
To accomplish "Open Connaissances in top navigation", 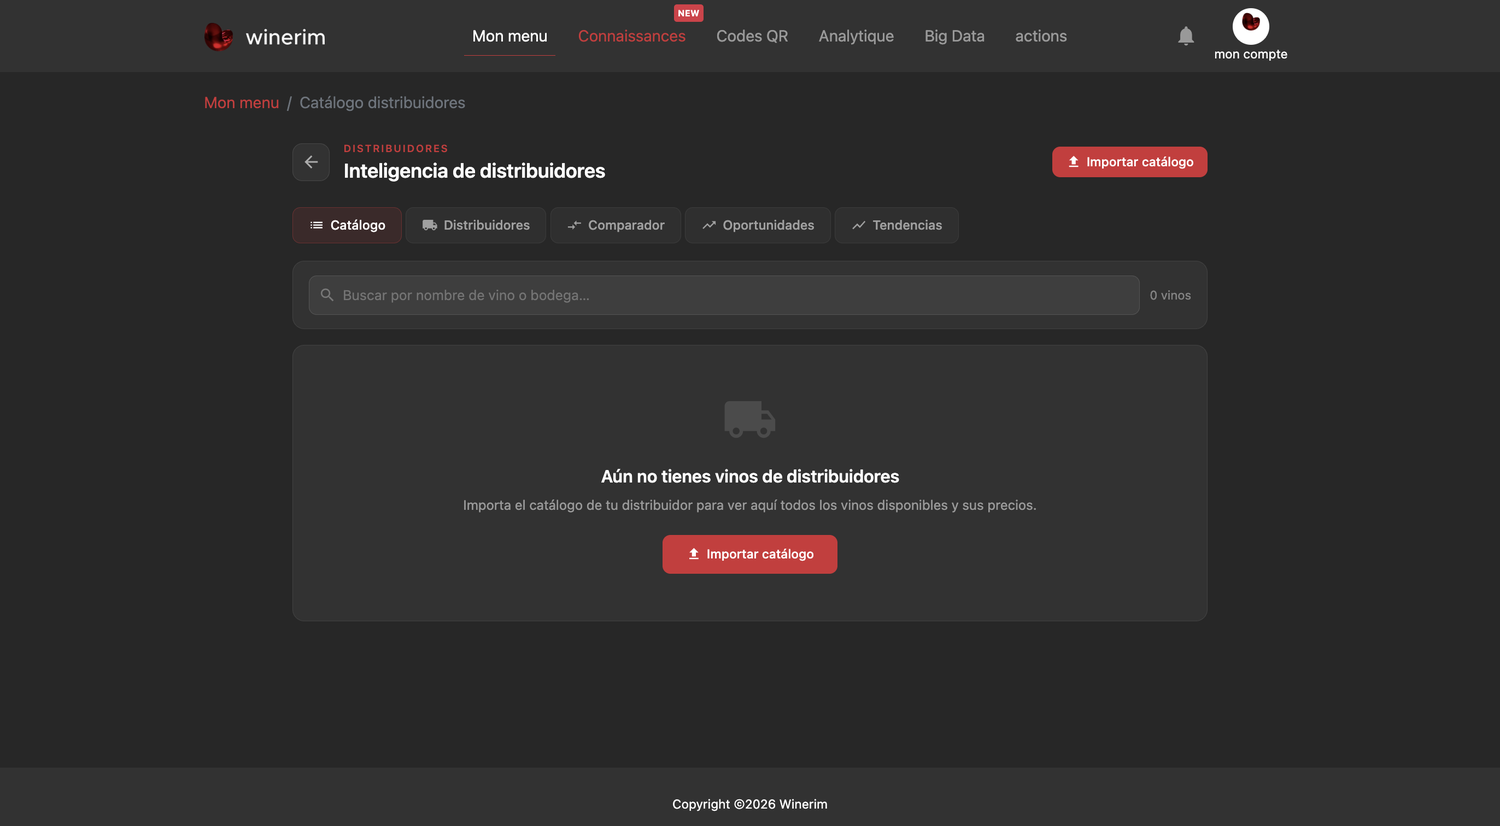I will coord(632,36).
